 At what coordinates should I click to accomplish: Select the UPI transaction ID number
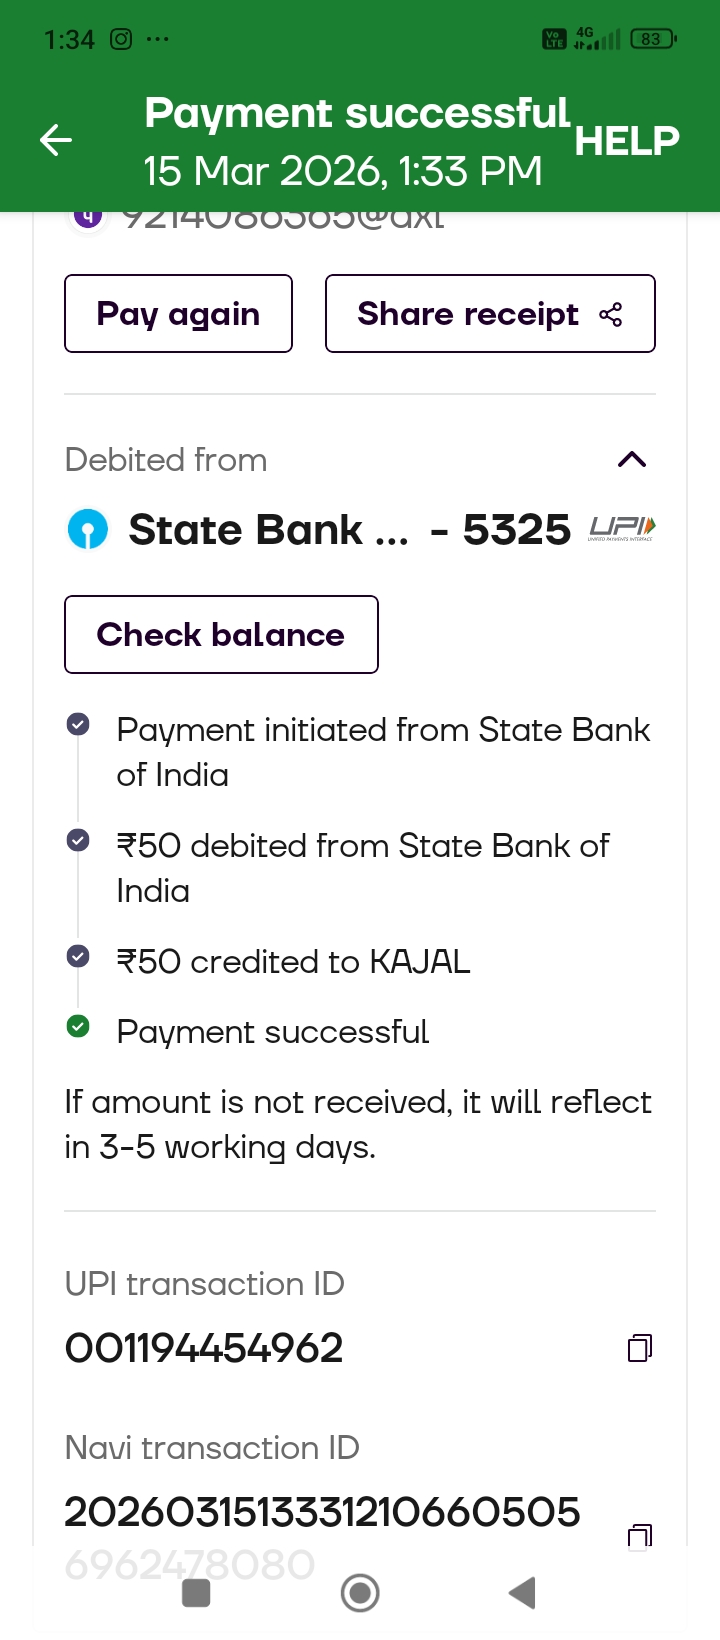[x=204, y=1348]
